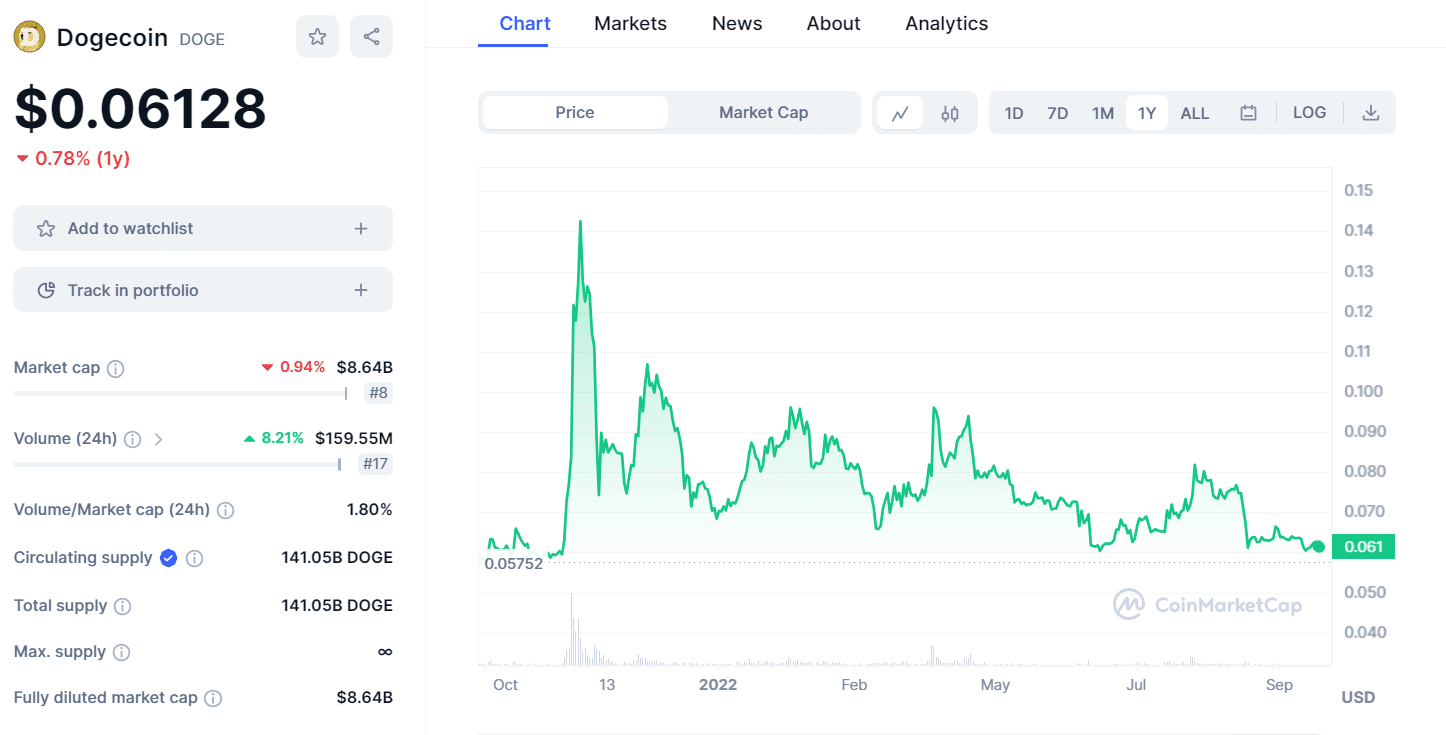The height and width of the screenshot is (735, 1446).
Task: Star Dogecoin as a favorite
Action: (x=317, y=37)
